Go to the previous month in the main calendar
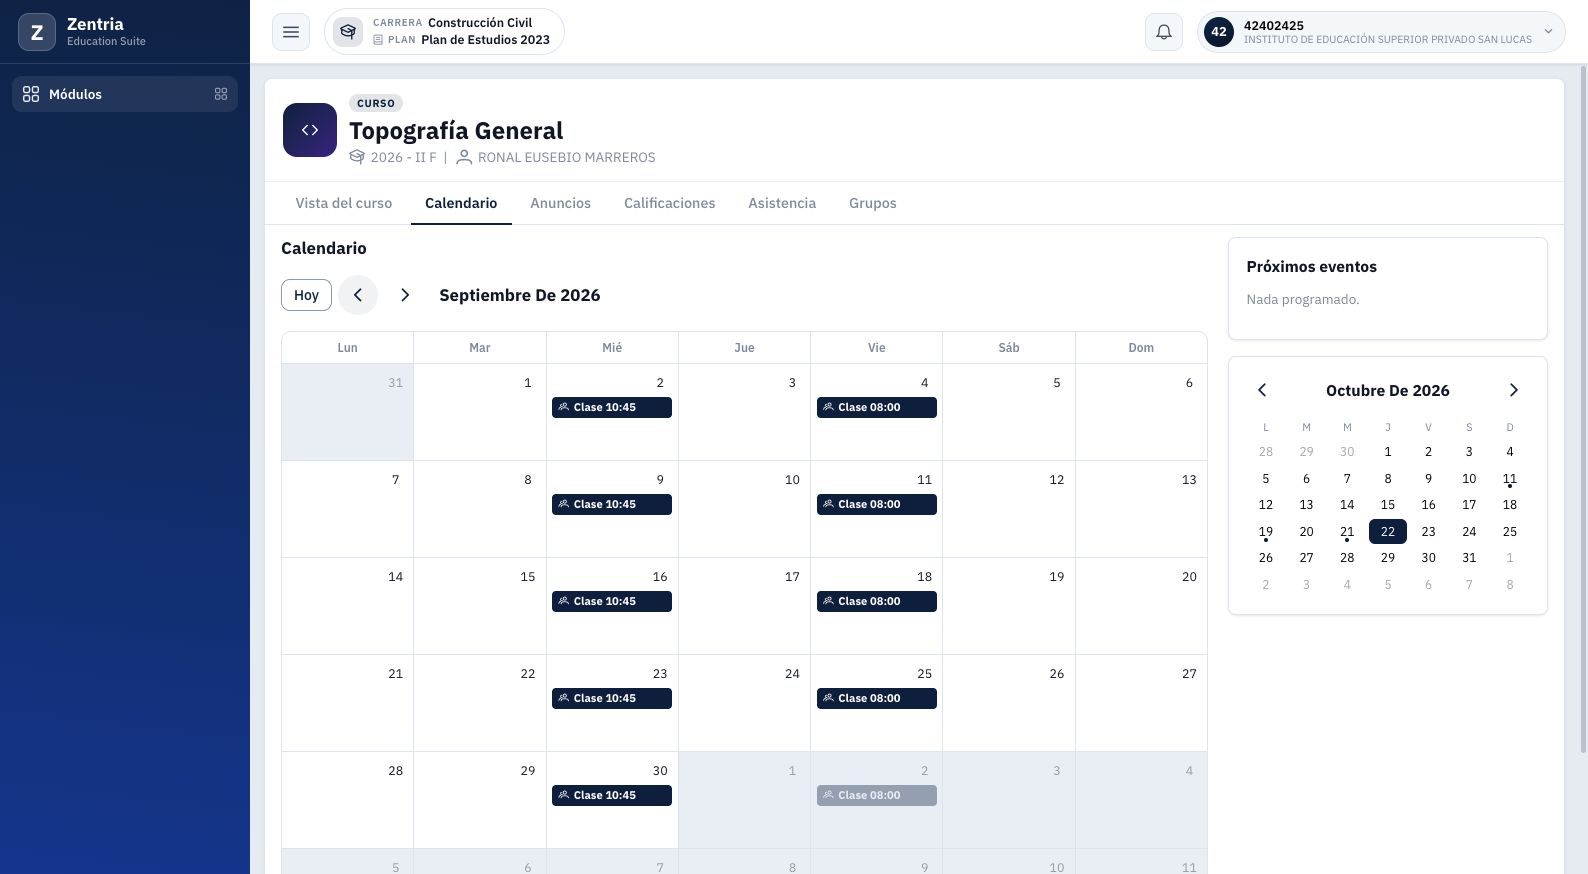Image resolution: width=1588 pixels, height=874 pixels. [x=358, y=295]
